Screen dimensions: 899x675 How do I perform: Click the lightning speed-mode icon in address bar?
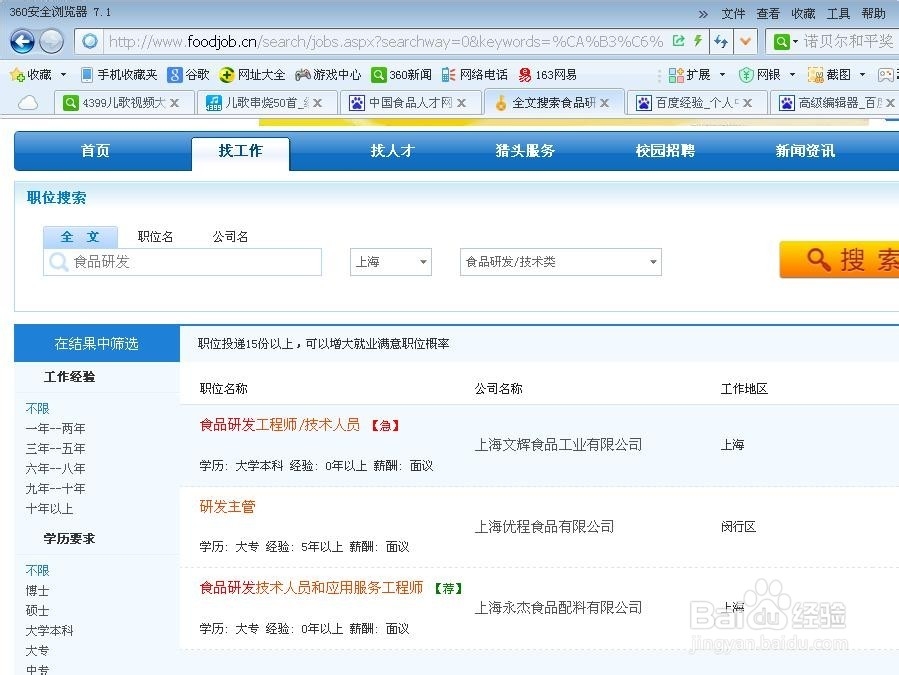698,41
